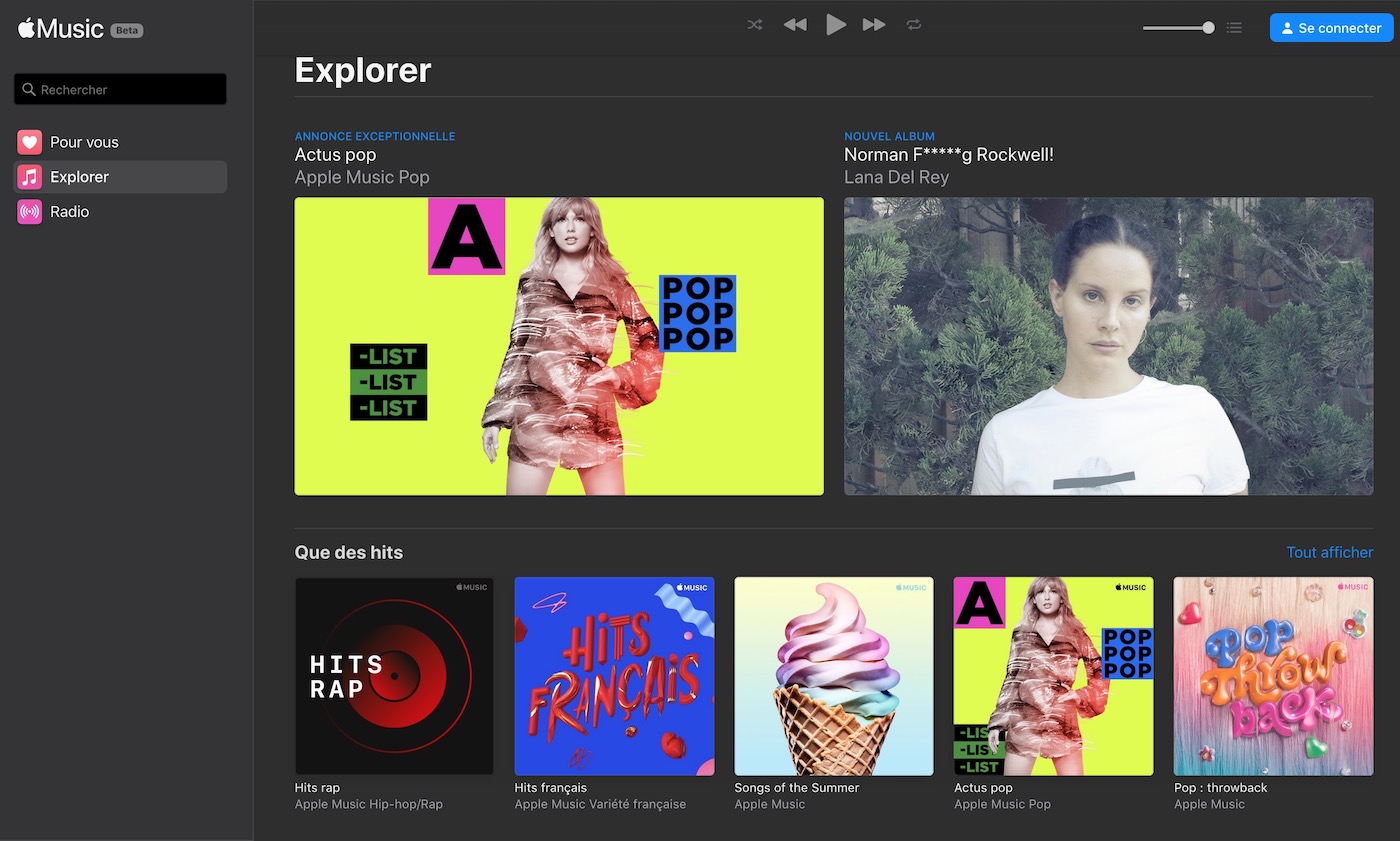Viewport: 1400px width, 841px height.
Task: Open the Lana Del Rey album banner
Action: pyautogui.click(x=1108, y=346)
